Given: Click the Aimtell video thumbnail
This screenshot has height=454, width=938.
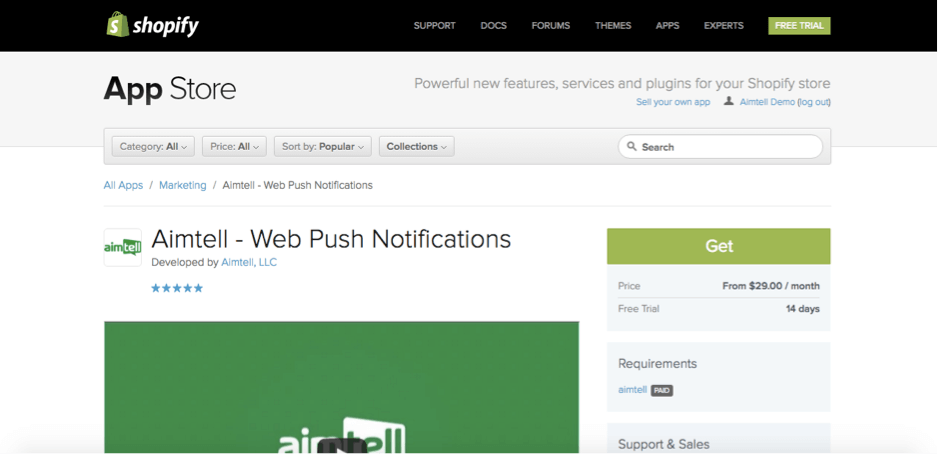Looking at the screenshot, I should 342,388.
